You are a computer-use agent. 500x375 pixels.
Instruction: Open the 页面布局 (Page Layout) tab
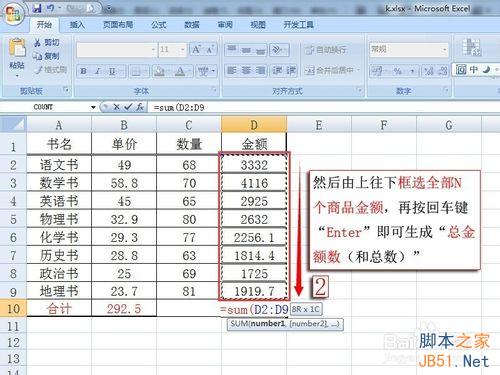coord(118,25)
